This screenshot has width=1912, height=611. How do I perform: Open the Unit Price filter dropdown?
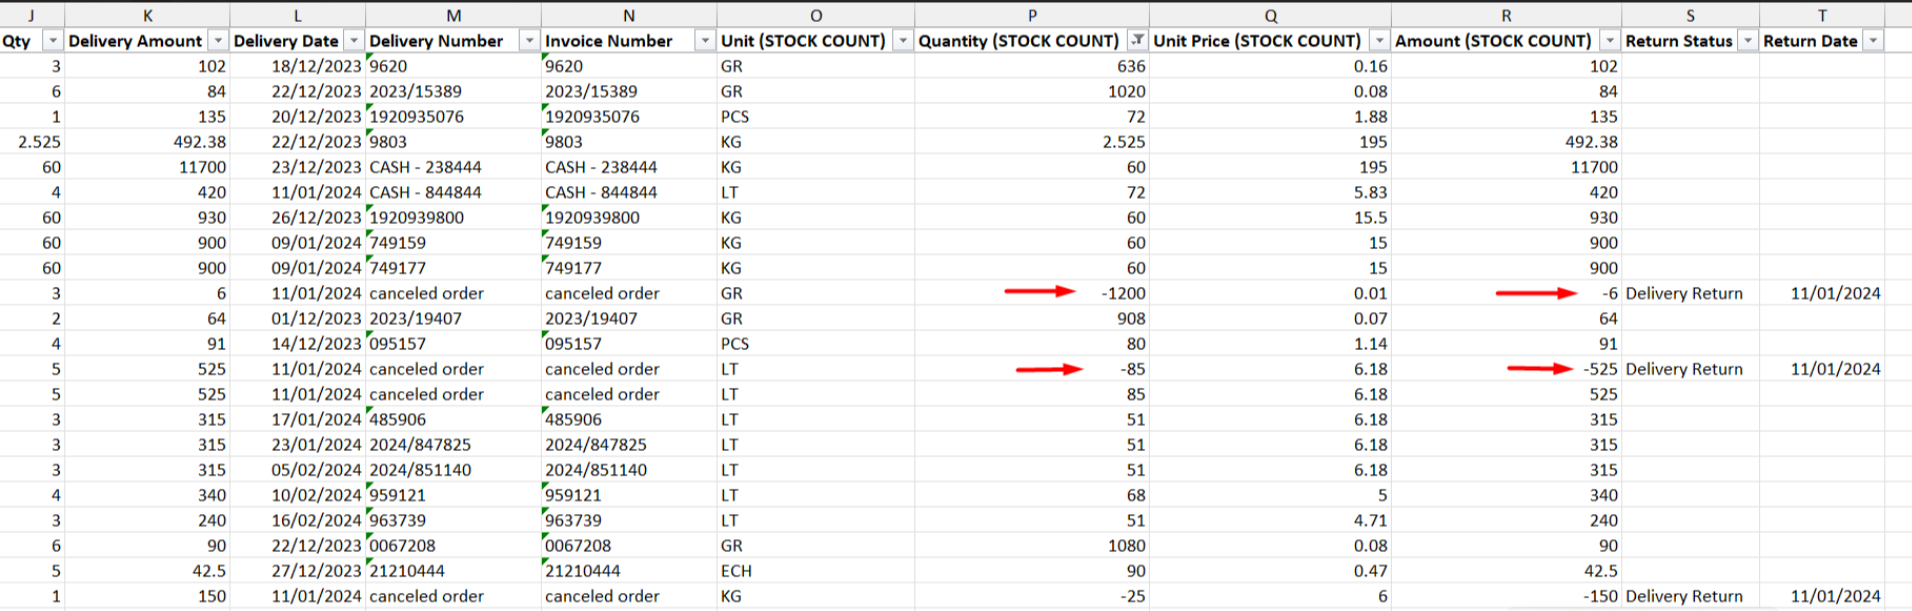(1379, 41)
